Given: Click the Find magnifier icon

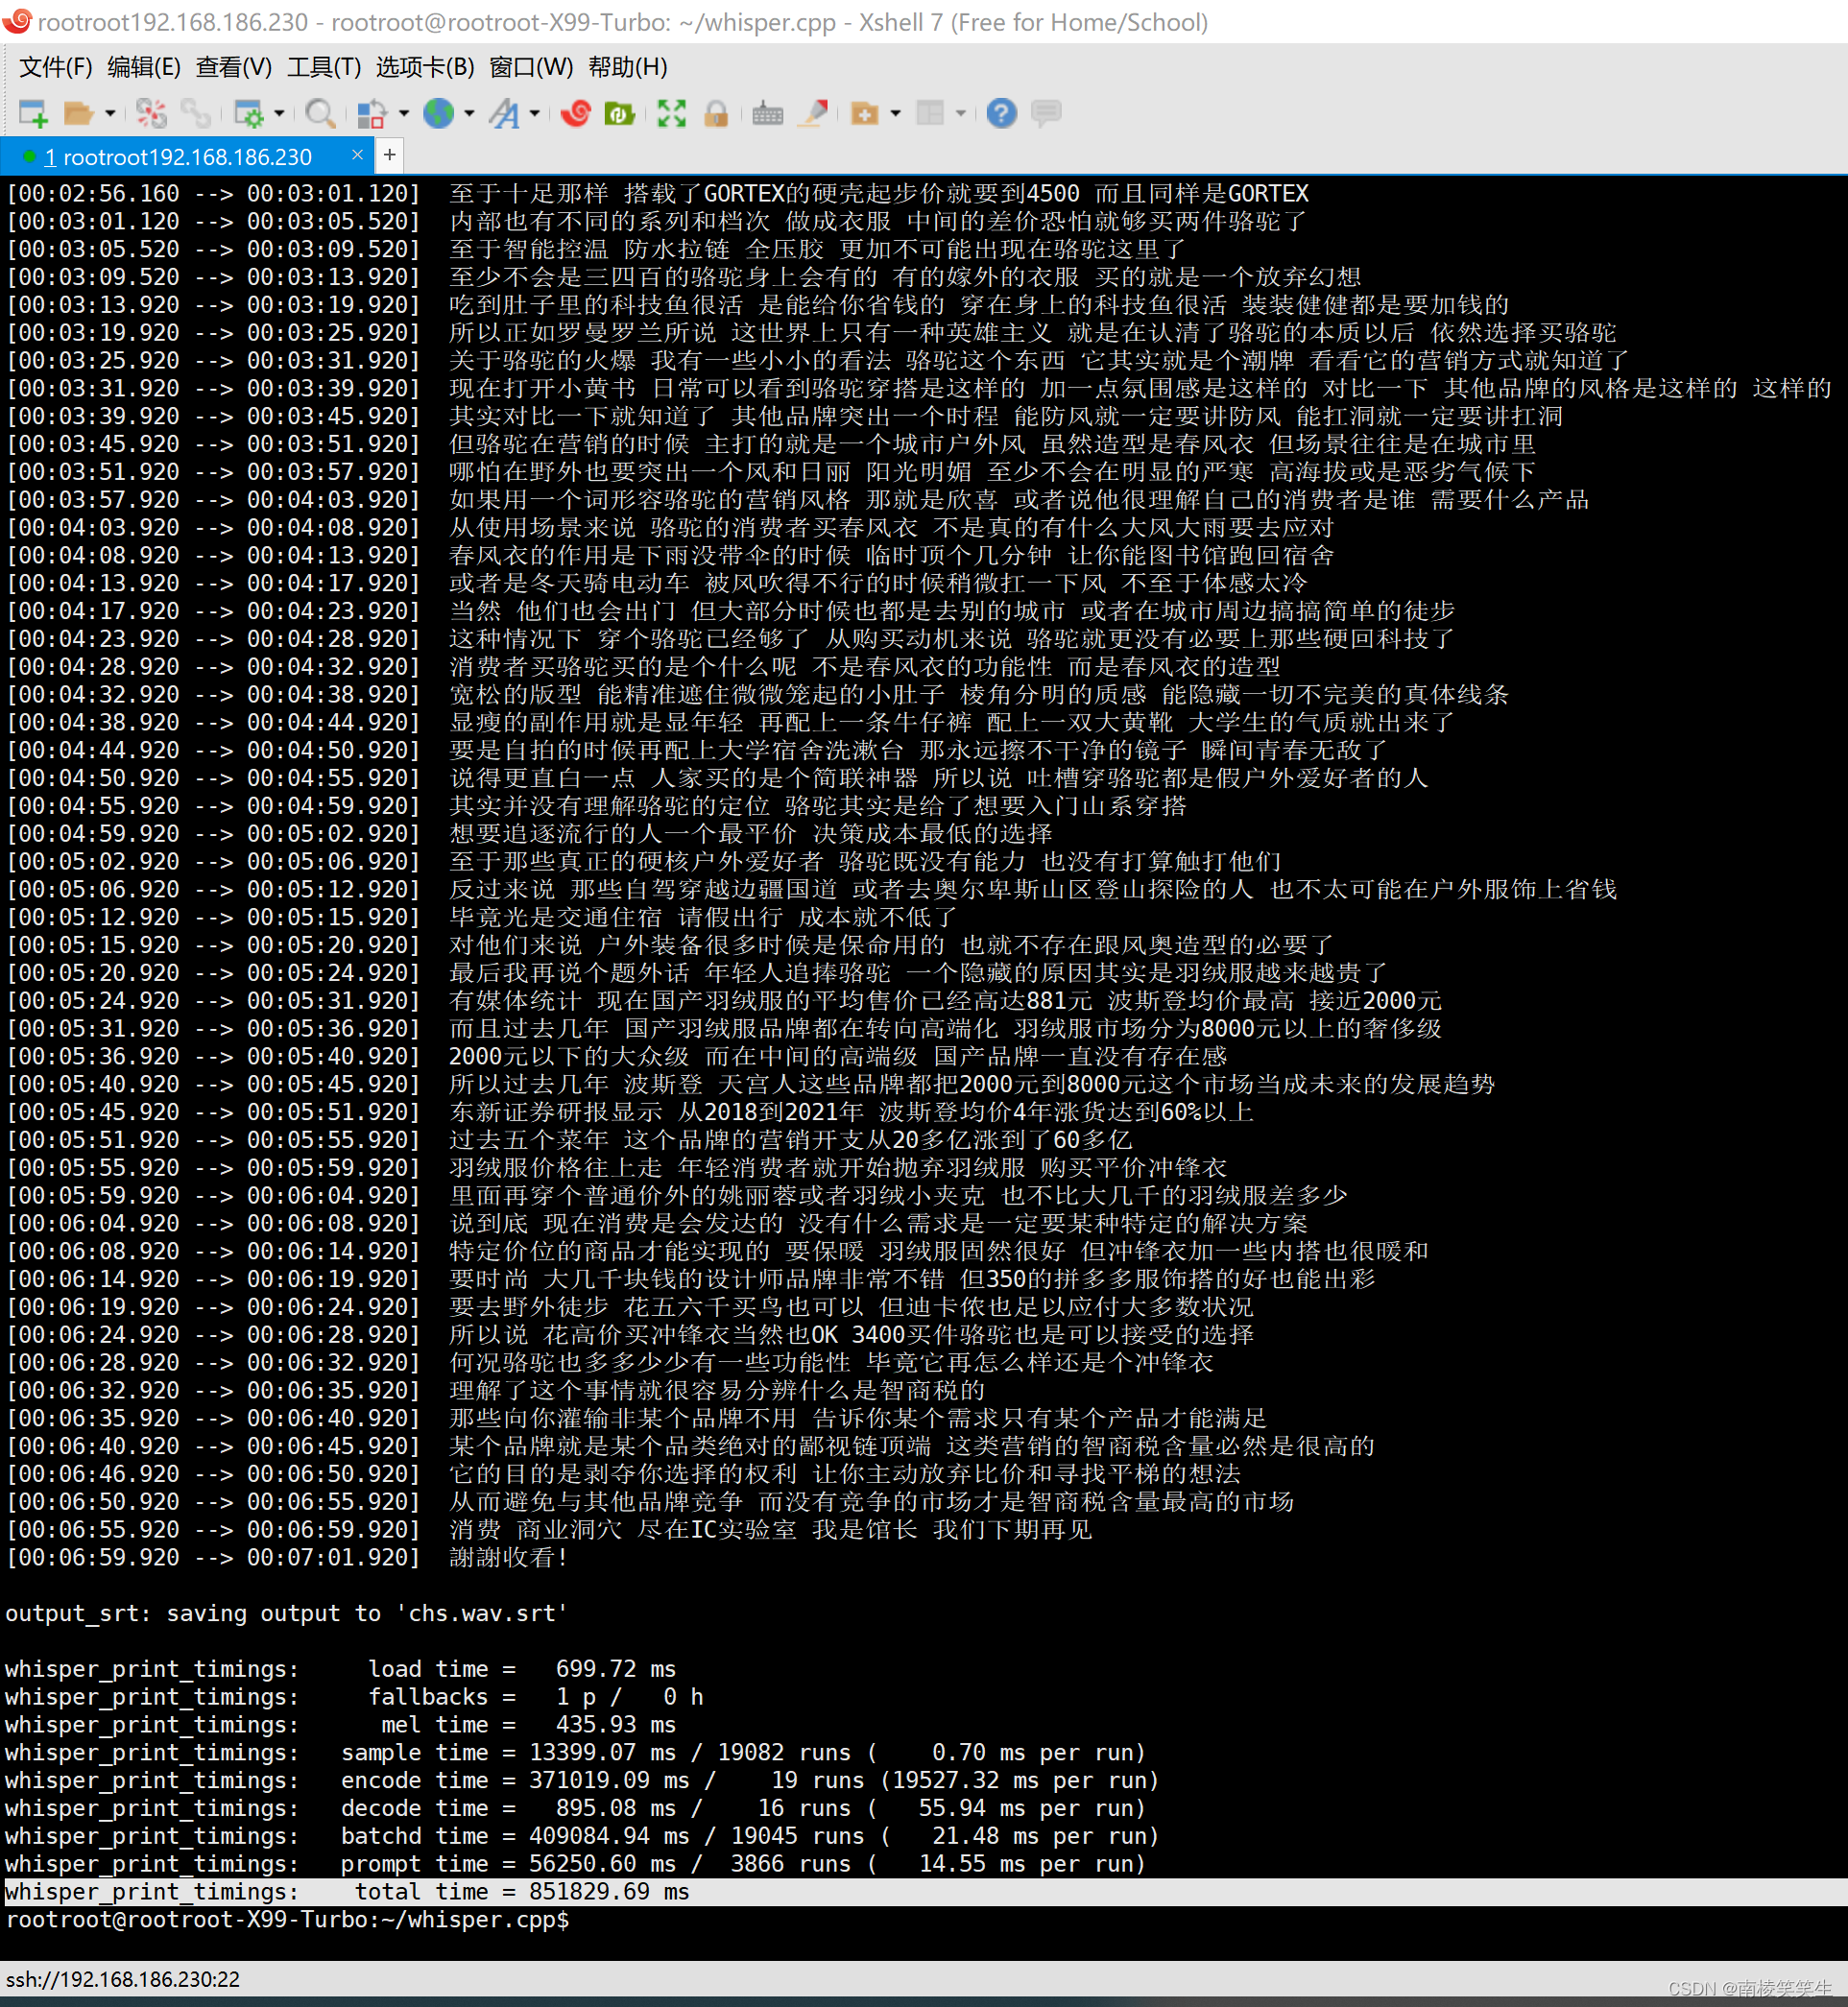Looking at the screenshot, I should pos(319,114).
